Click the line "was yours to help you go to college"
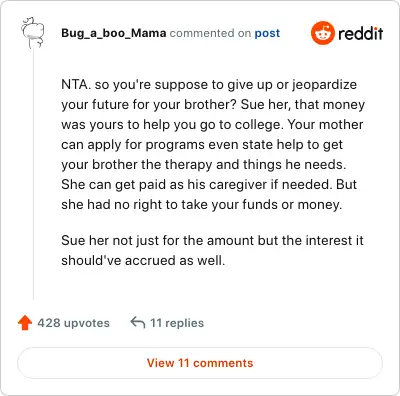 click(x=172, y=124)
